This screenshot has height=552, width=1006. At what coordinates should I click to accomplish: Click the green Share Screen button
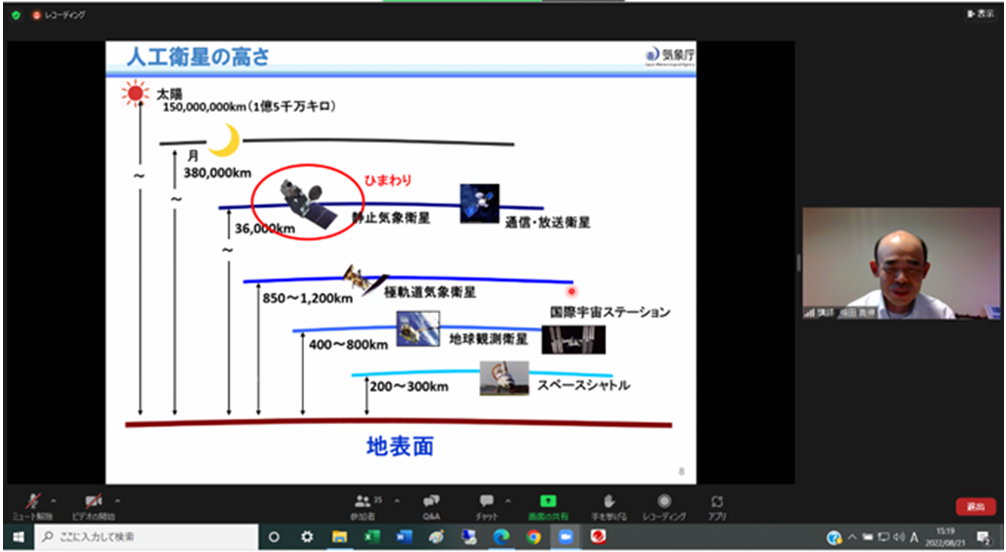[547, 504]
